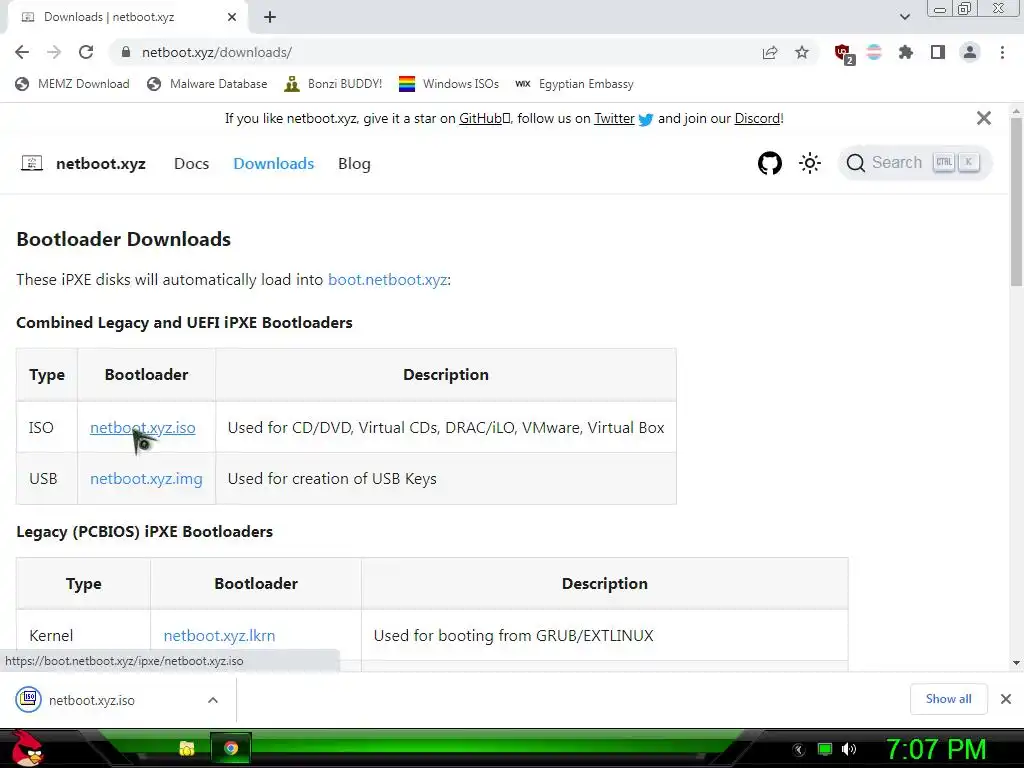Image resolution: width=1024 pixels, height=768 pixels.
Task: Open the Windows ISOs bookmark
Action: point(449,84)
